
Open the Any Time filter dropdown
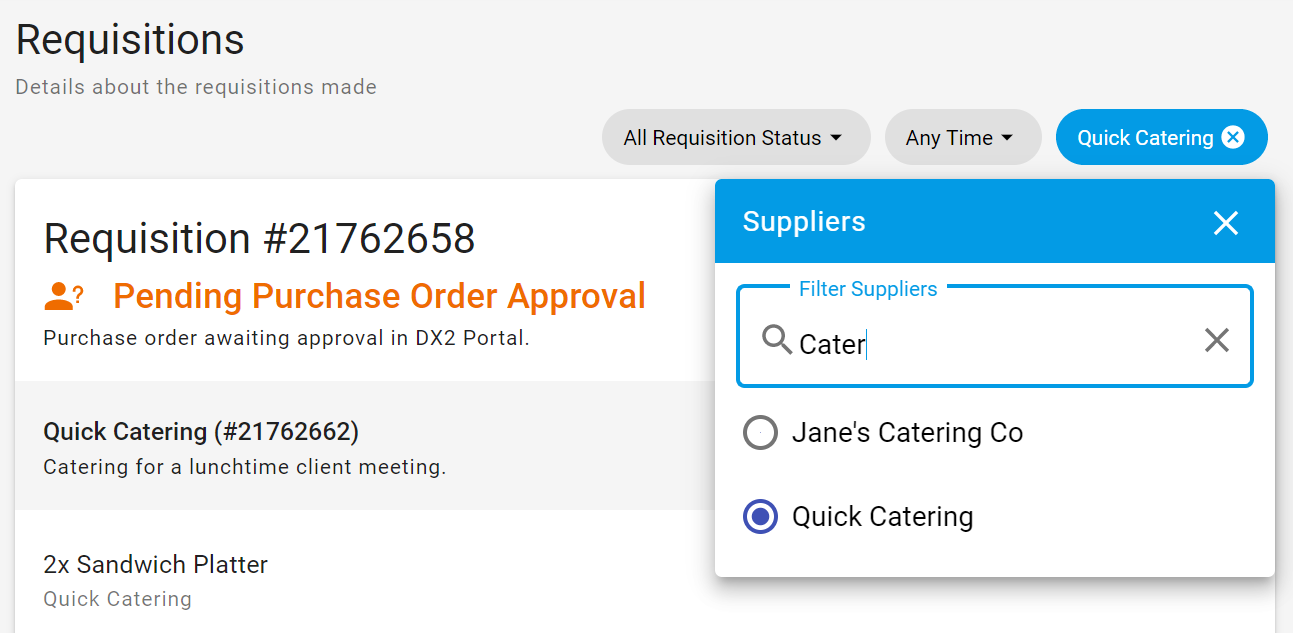click(x=962, y=137)
